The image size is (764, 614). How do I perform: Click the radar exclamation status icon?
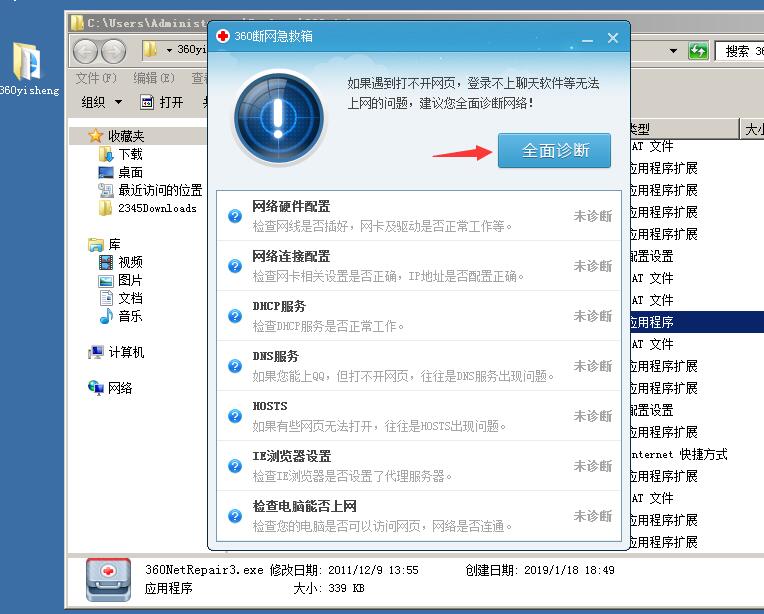279,117
